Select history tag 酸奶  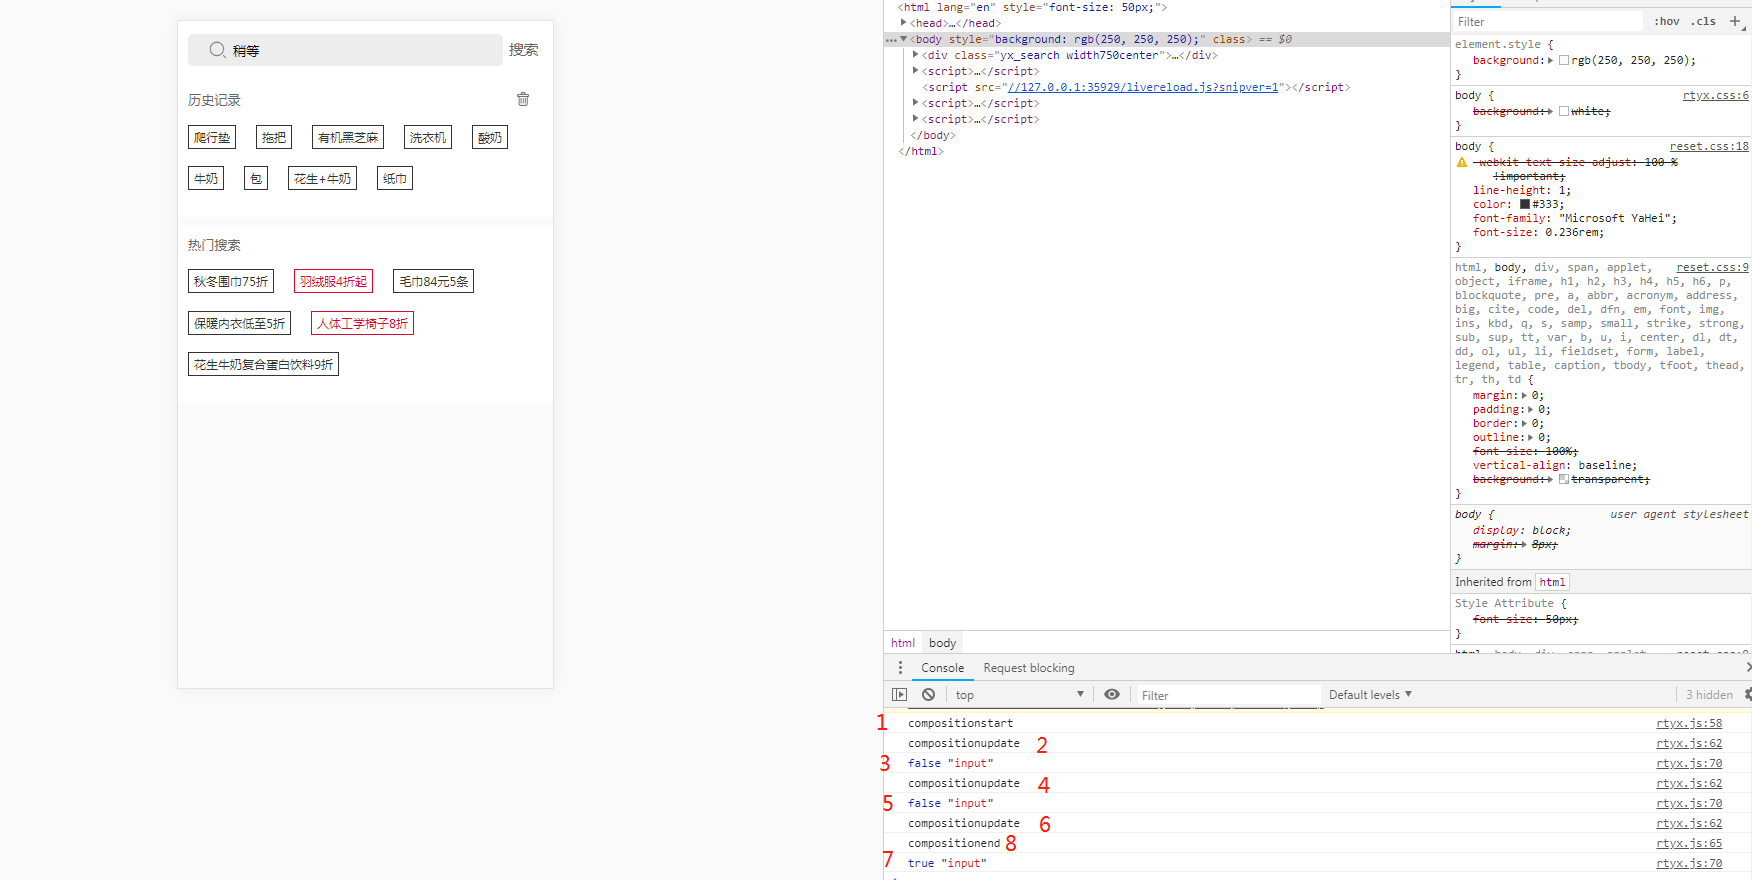(490, 137)
